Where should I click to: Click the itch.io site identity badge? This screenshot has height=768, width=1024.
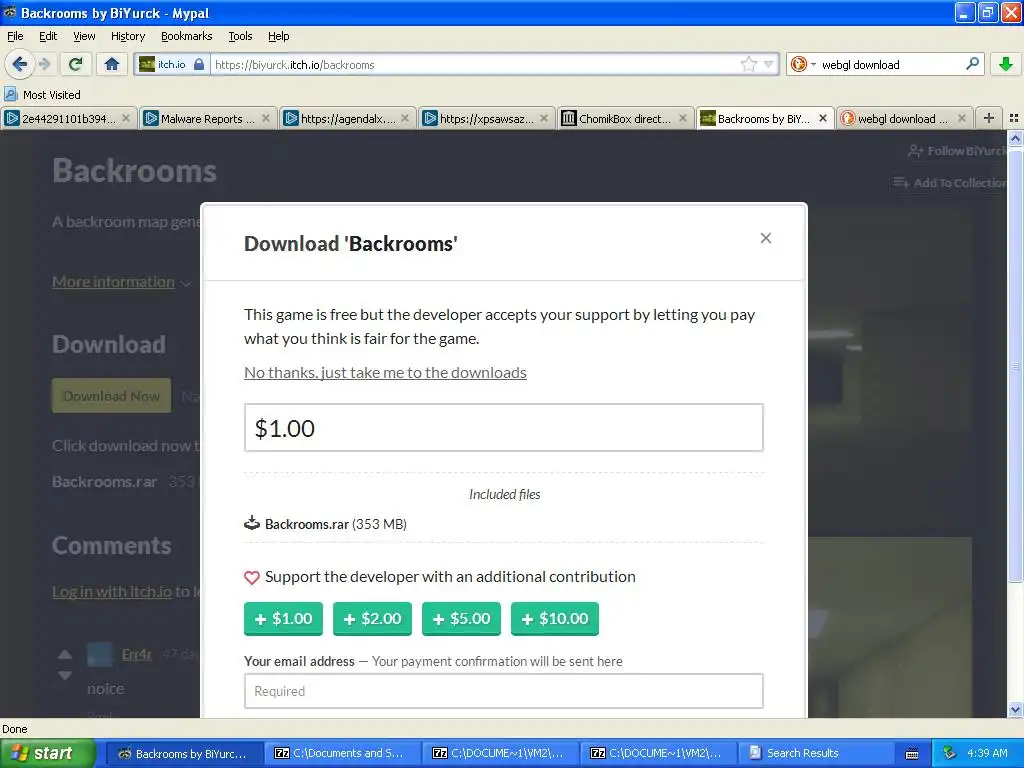click(172, 64)
